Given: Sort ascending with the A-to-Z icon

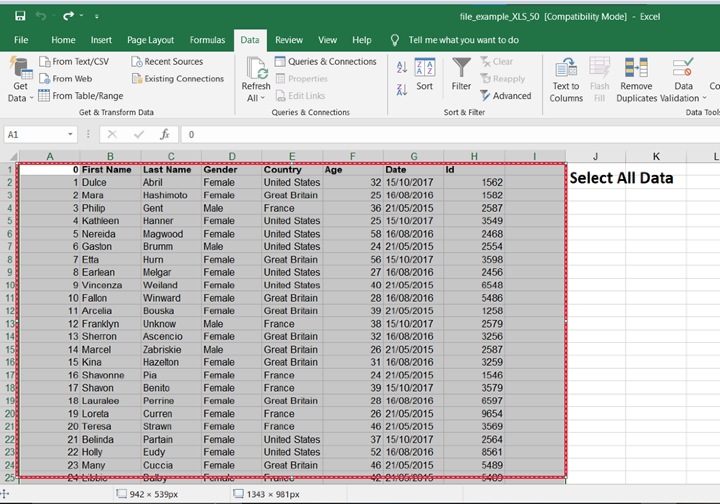Looking at the screenshot, I should 401,68.
